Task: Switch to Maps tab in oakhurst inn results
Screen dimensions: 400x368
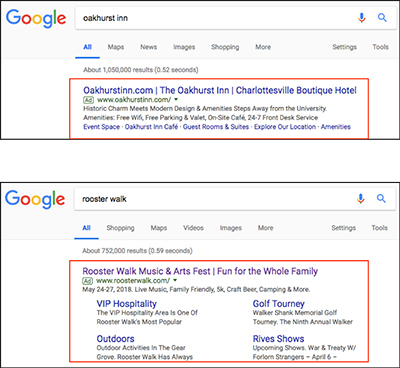Action: [116, 47]
